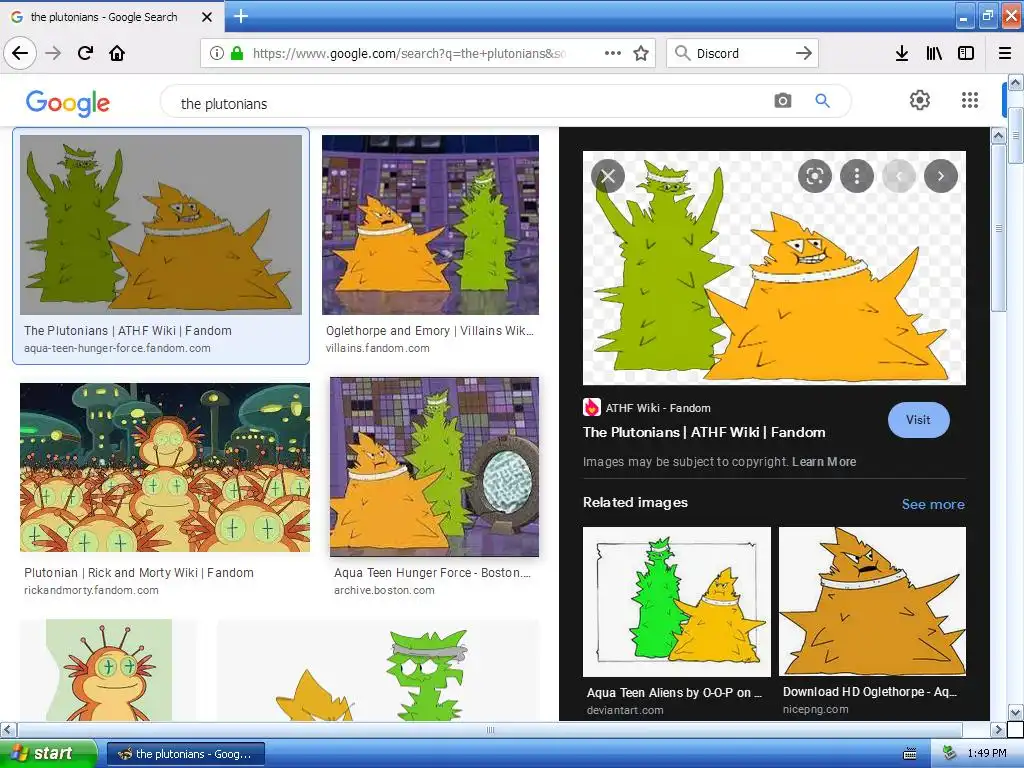This screenshot has height=768, width=1024.
Task: Click aqua-teen-hunger-force.fandom.com source text
Action: point(118,348)
